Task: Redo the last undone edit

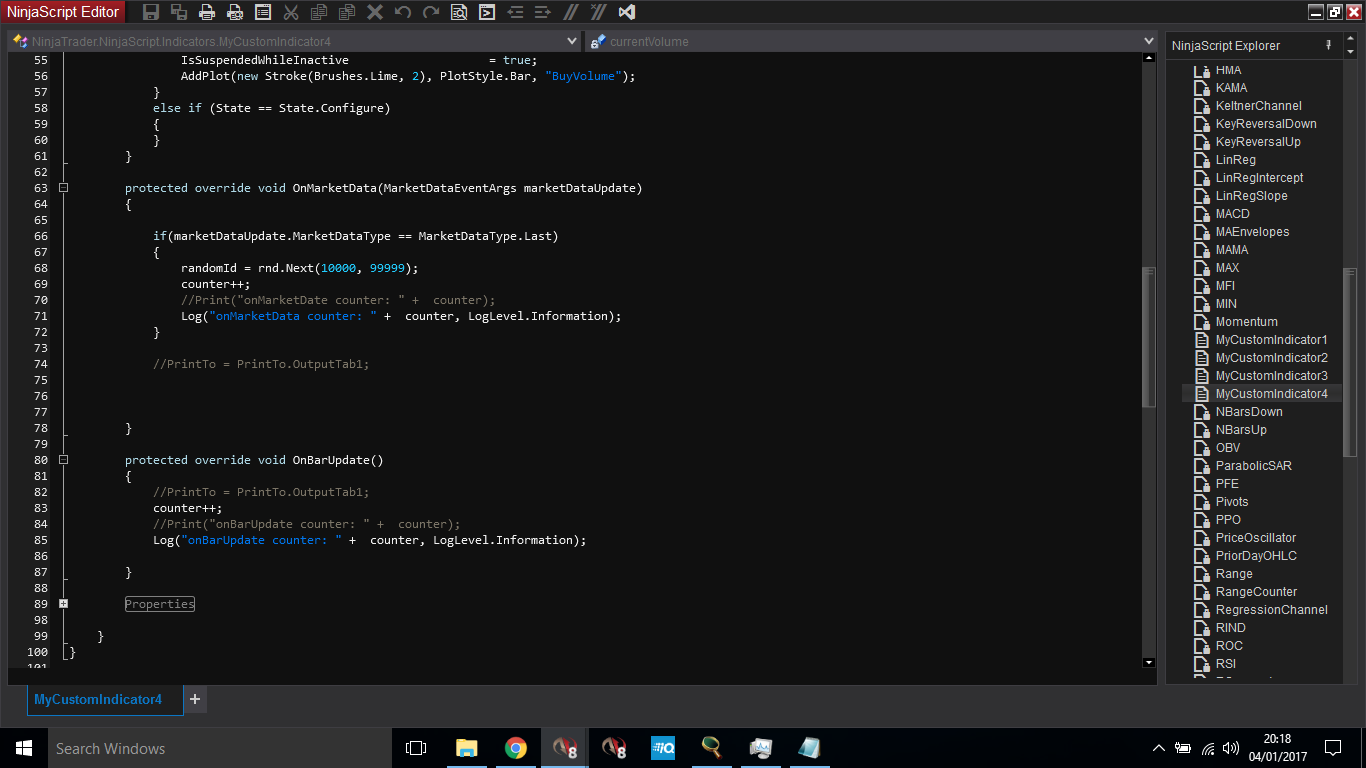Action: pos(431,12)
